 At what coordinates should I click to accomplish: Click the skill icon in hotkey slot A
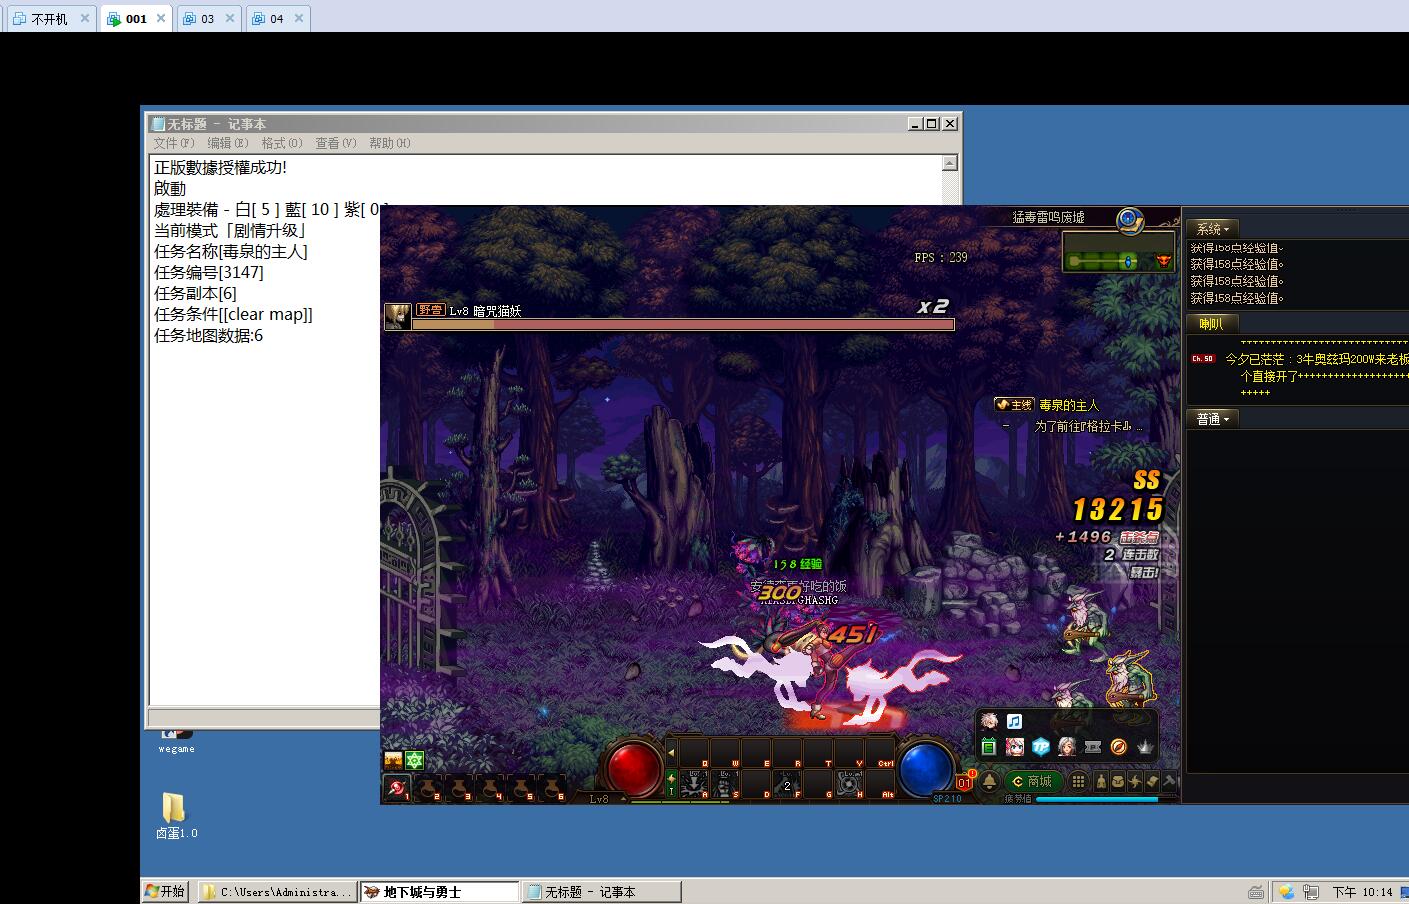coord(694,783)
